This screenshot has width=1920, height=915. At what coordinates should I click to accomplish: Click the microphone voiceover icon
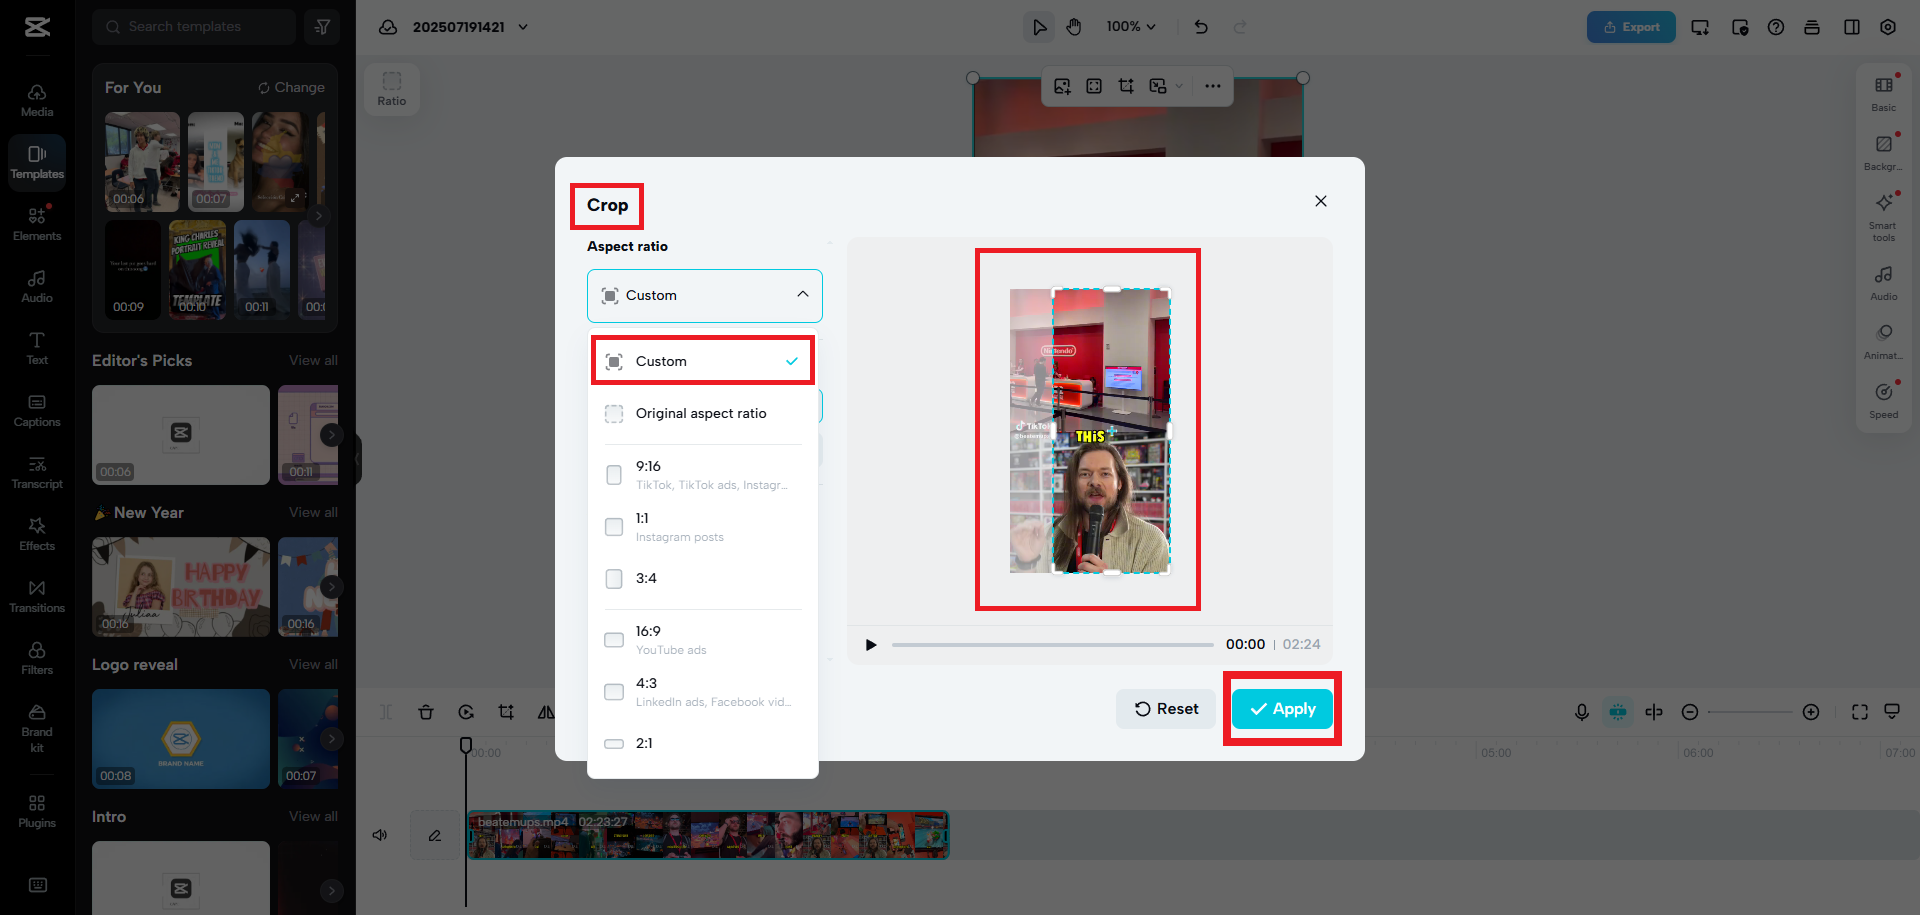[1582, 712]
